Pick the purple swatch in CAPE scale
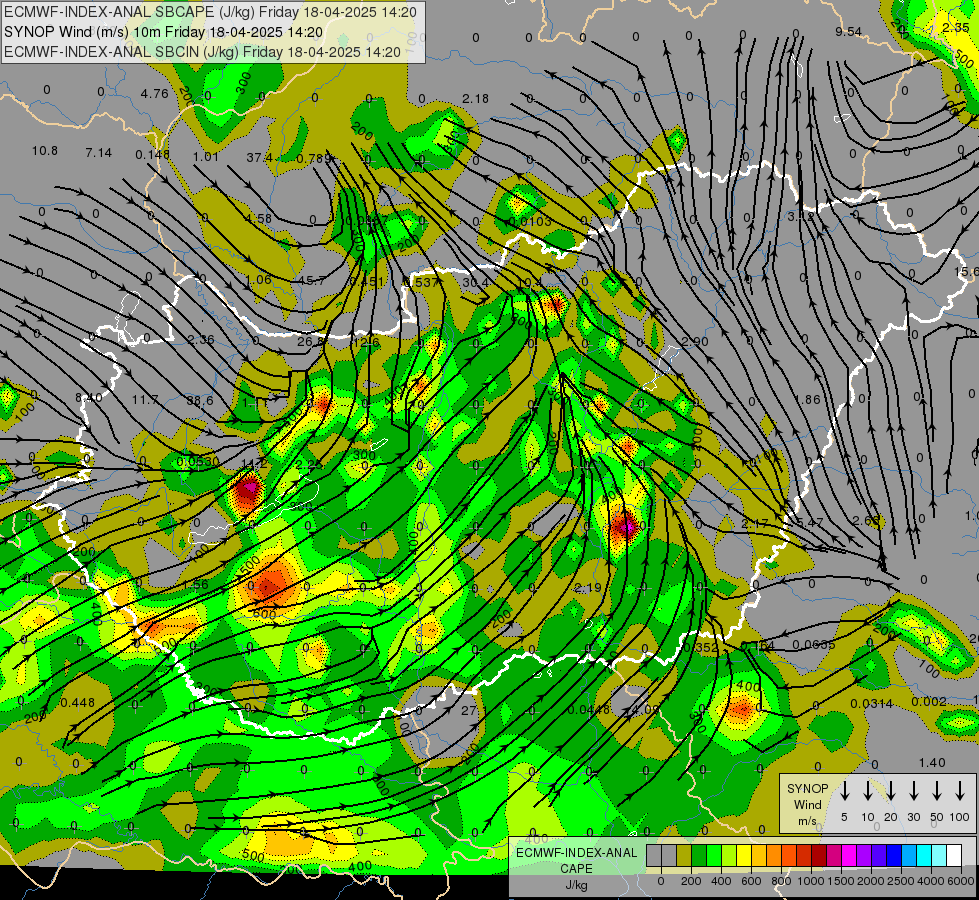Screen dimensions: 979x900 (863, 856)
